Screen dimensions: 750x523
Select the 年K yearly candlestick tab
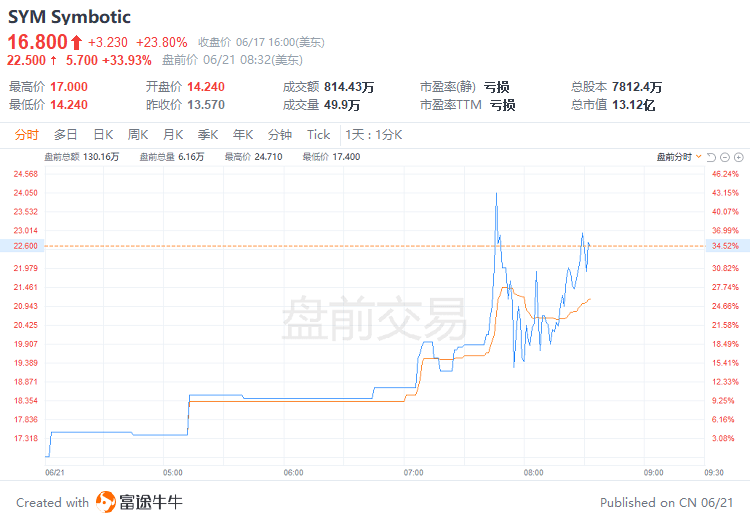tap(243, 135)
